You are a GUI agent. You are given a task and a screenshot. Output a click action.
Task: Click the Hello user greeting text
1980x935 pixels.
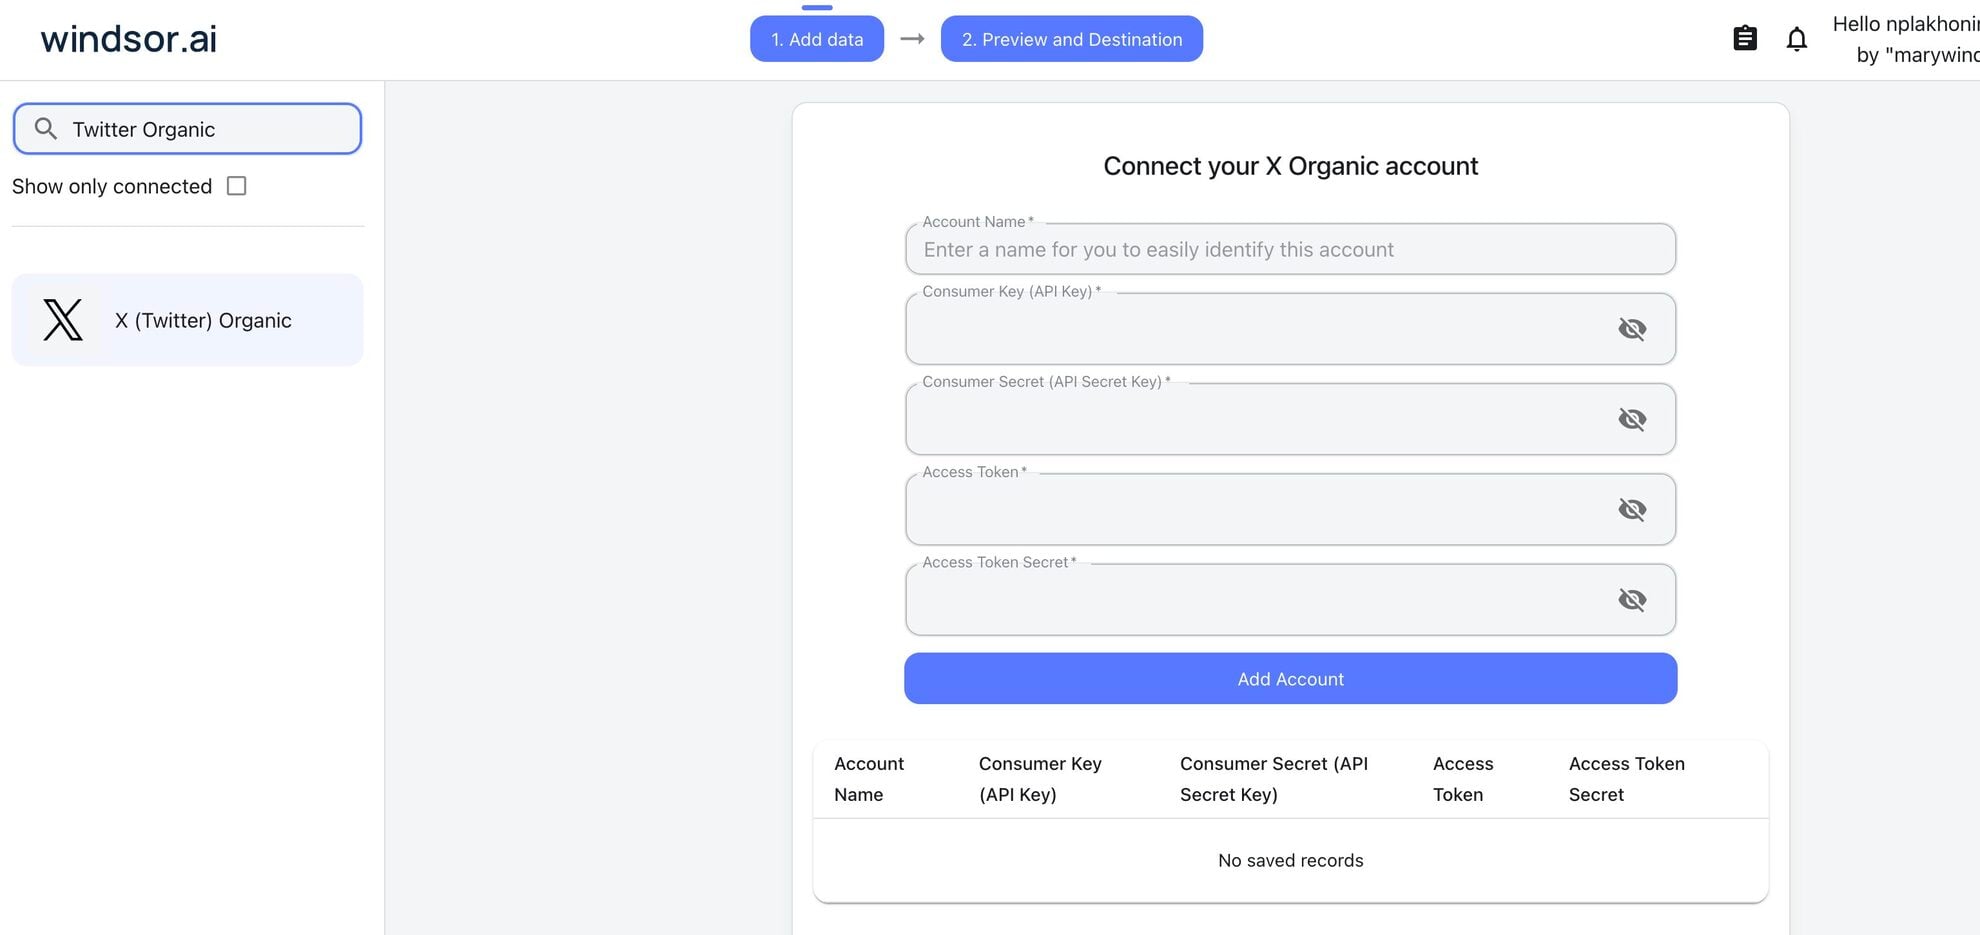(x=1906, y=39)
